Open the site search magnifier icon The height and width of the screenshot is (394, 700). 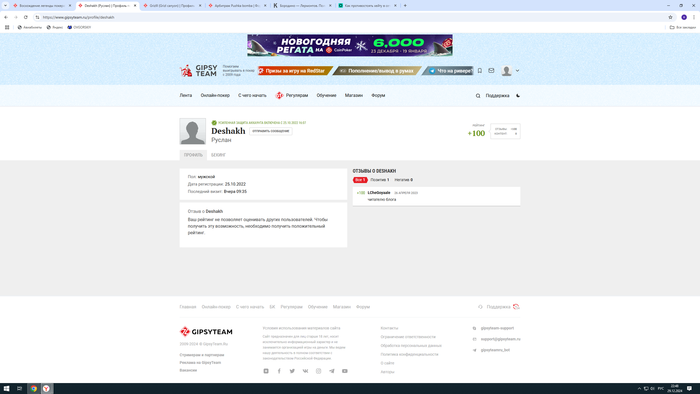click(x=478, y=95)
